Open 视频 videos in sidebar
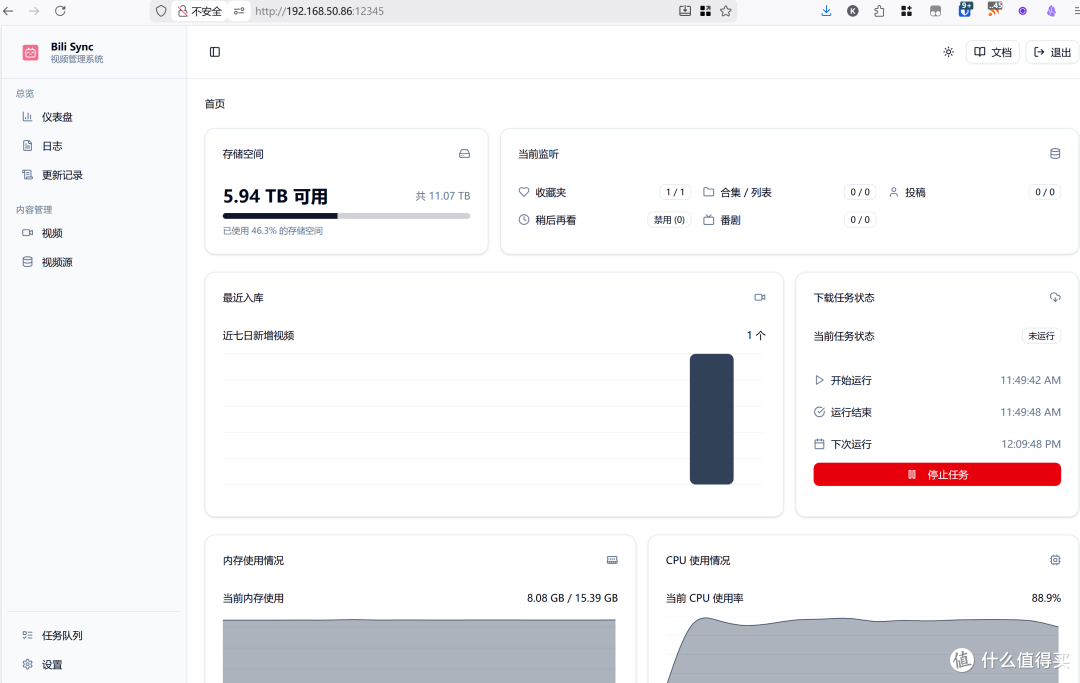The image size is (1080, 683). pyautogui.click(x=52, y=233)
